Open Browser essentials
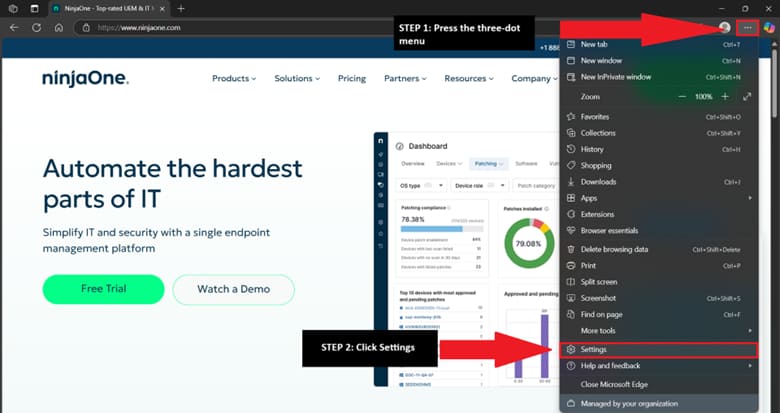The height and width of the screenshot is (413, 780). pyautogui.click(x=659, y=231)
